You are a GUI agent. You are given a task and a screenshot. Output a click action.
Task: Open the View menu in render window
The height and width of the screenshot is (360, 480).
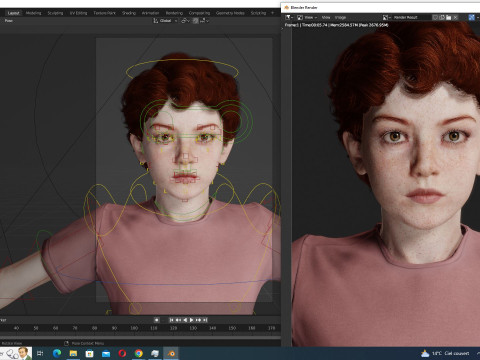click(x=326, y=17)
